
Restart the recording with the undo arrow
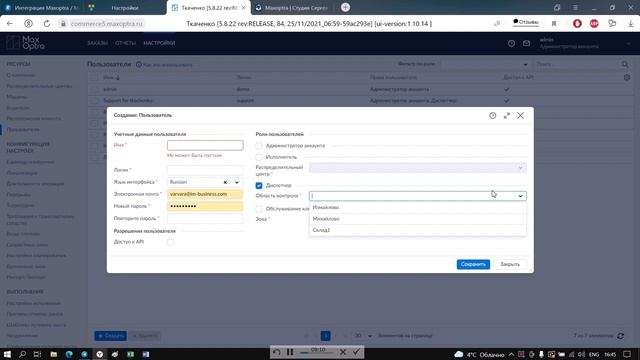[x=276, y=352]
